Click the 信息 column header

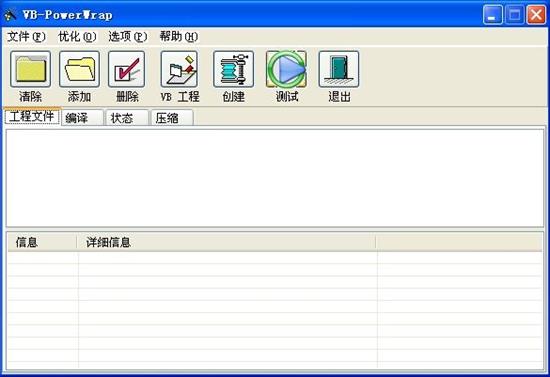click(42, 242)
